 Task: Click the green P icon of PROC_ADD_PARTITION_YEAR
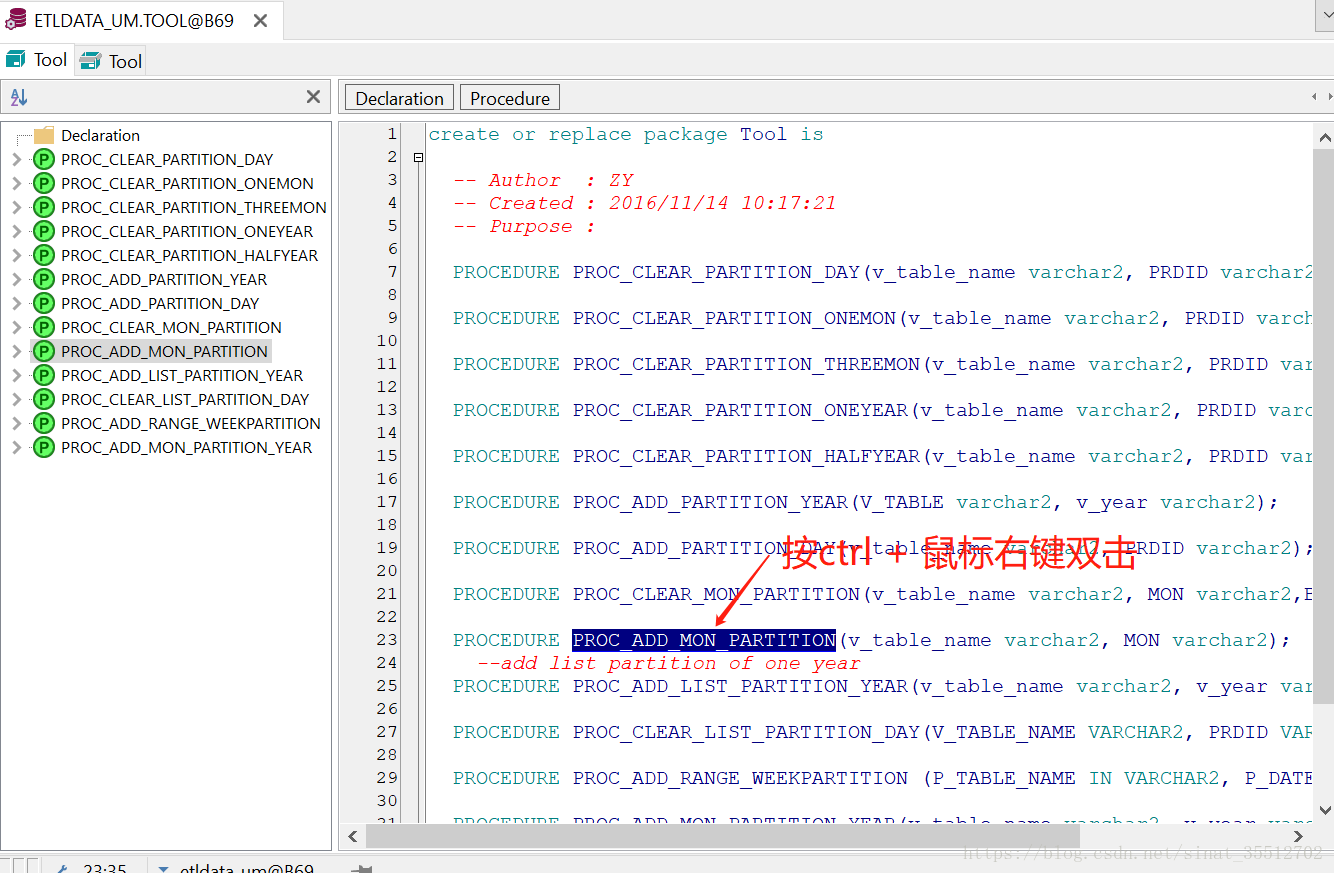point(43,279)
